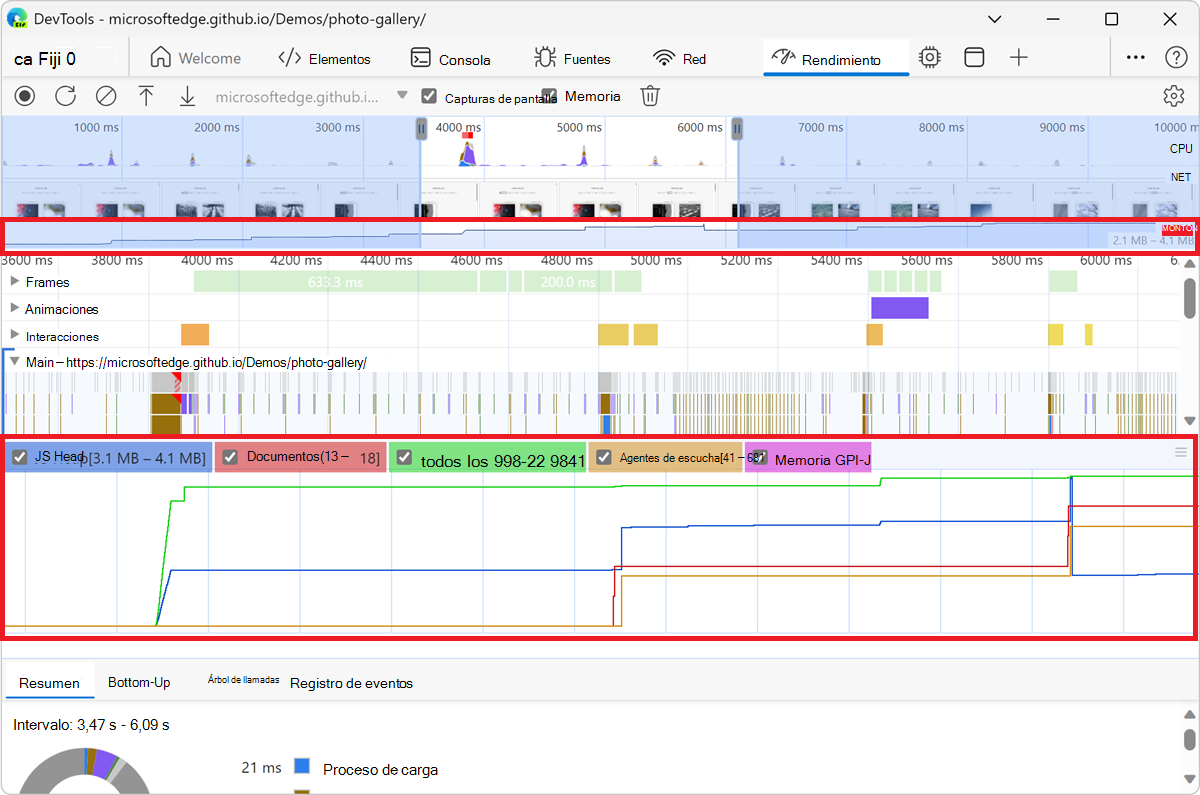Load a profile with upload arrow icon

click(x=146, y=96)
